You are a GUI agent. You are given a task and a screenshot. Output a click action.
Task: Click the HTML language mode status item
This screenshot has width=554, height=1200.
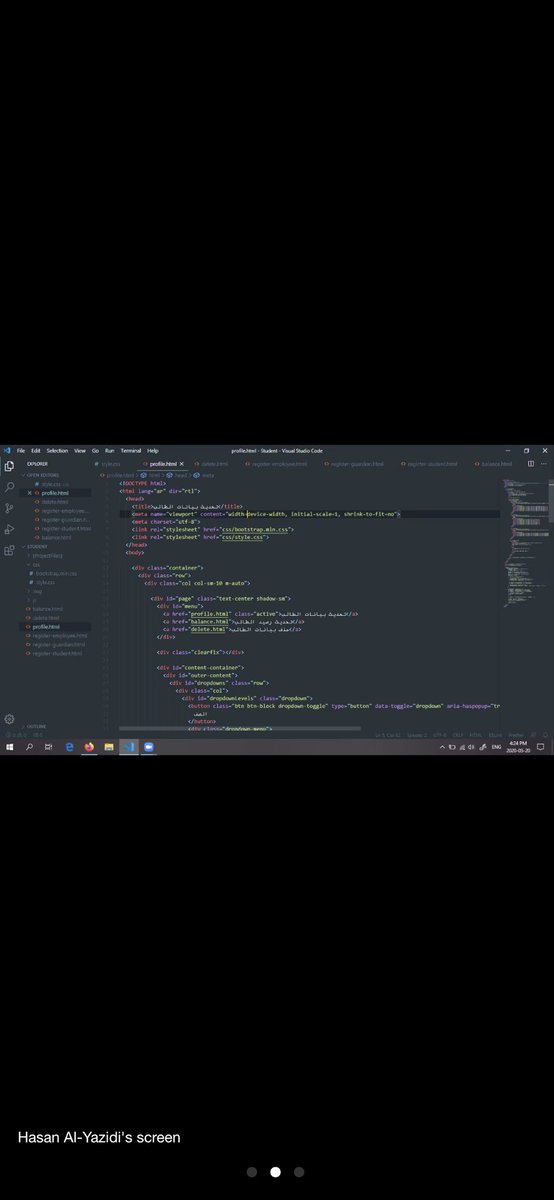[476, 735]
